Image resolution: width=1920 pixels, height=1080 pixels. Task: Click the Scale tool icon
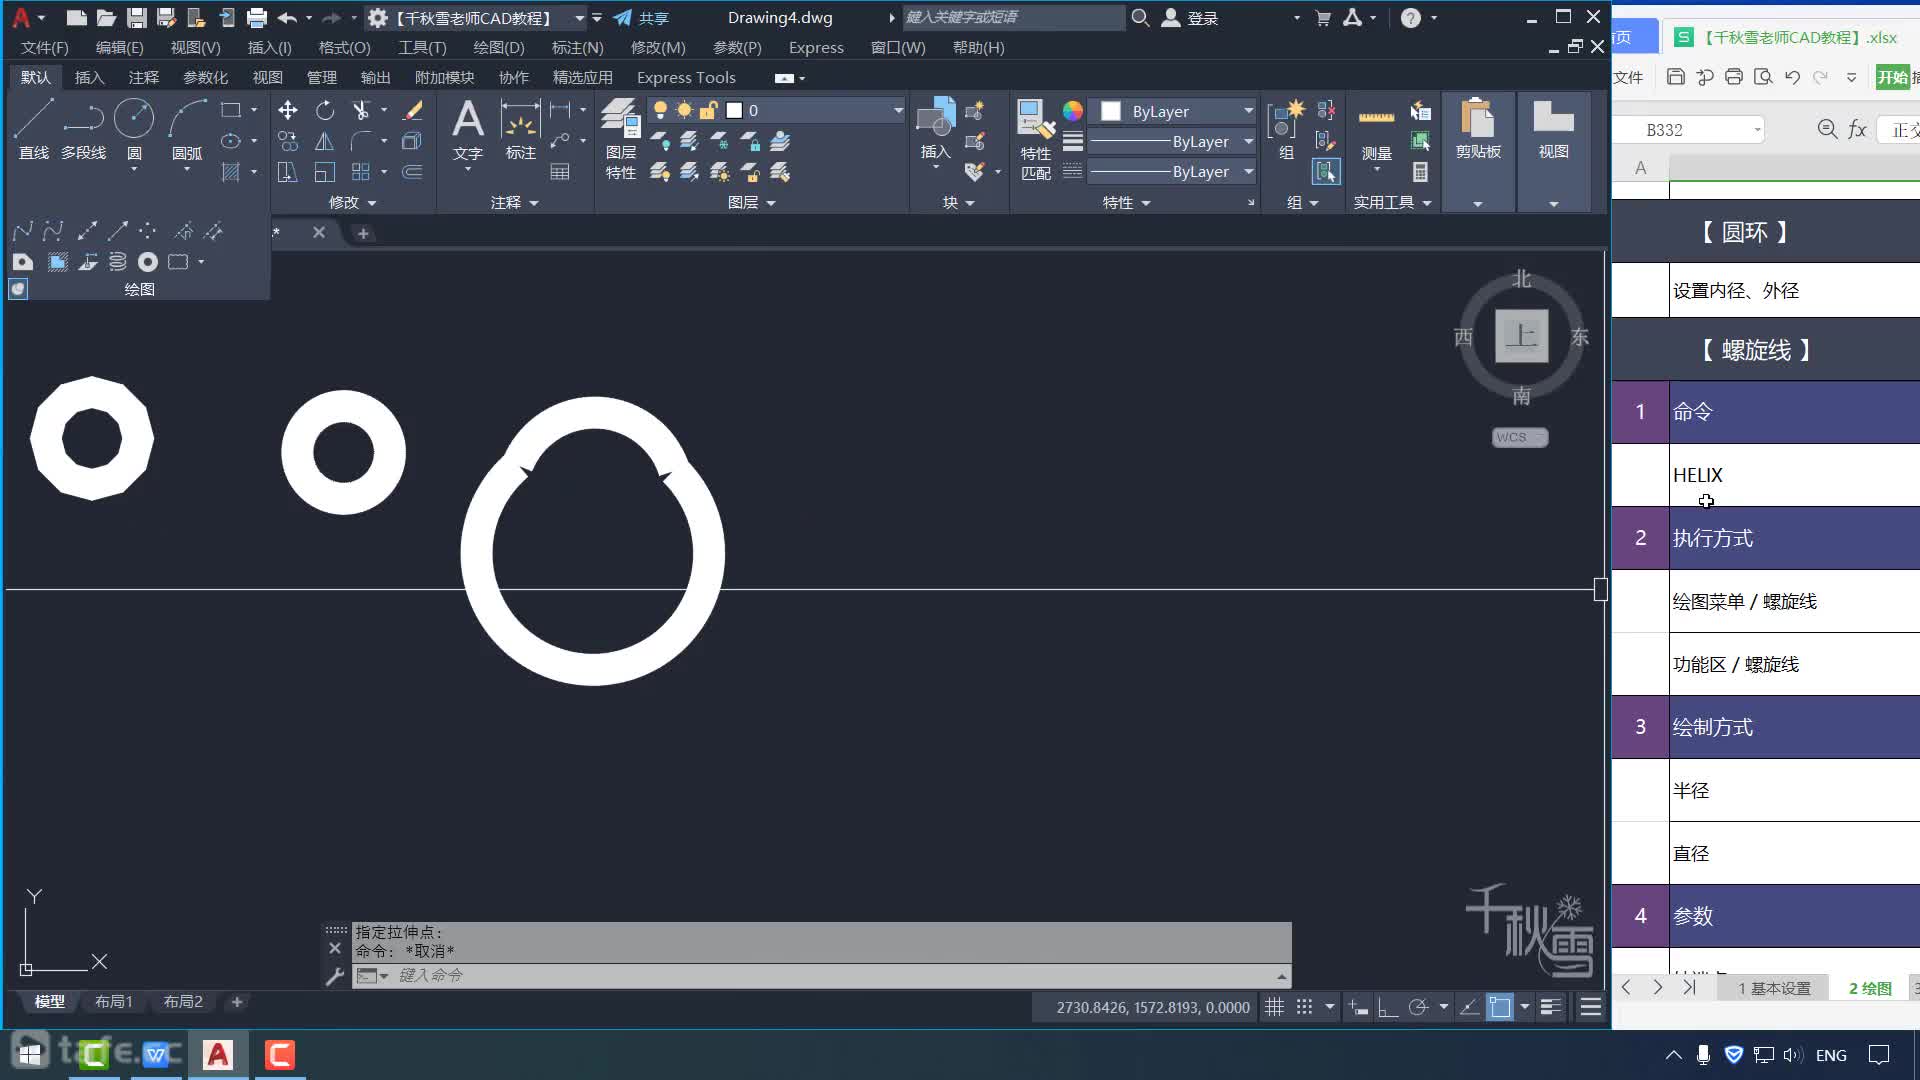click(325, 172)
